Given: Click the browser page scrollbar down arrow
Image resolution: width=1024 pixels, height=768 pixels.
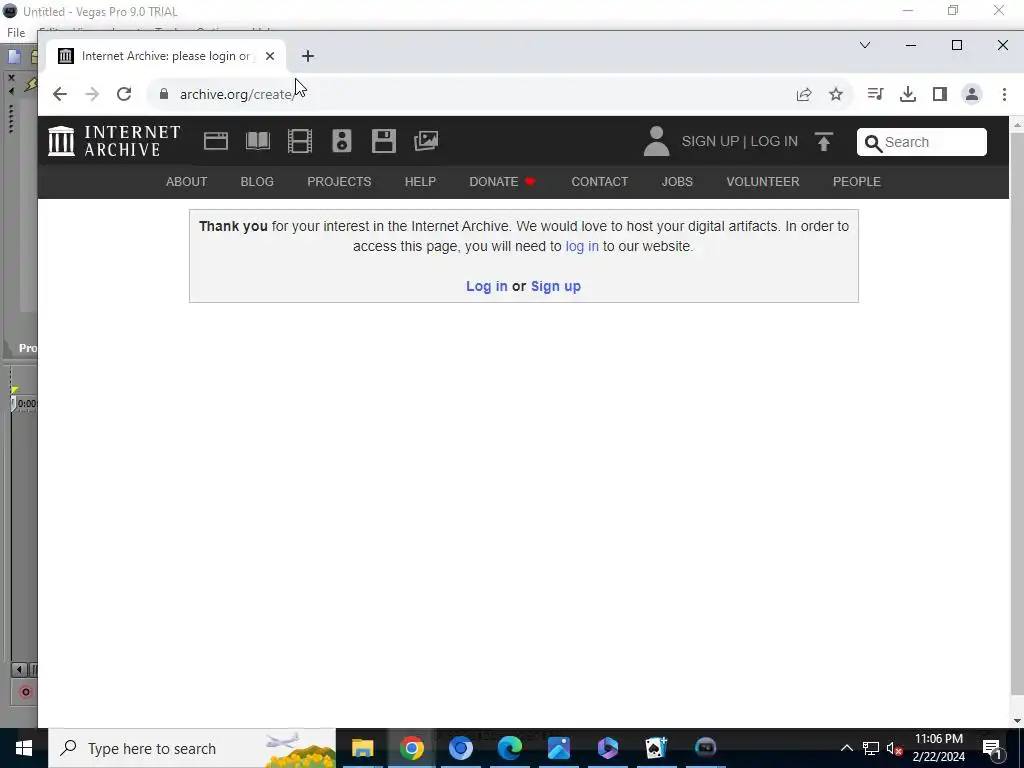Looking at the screenshot, I should click(1017, 721).
